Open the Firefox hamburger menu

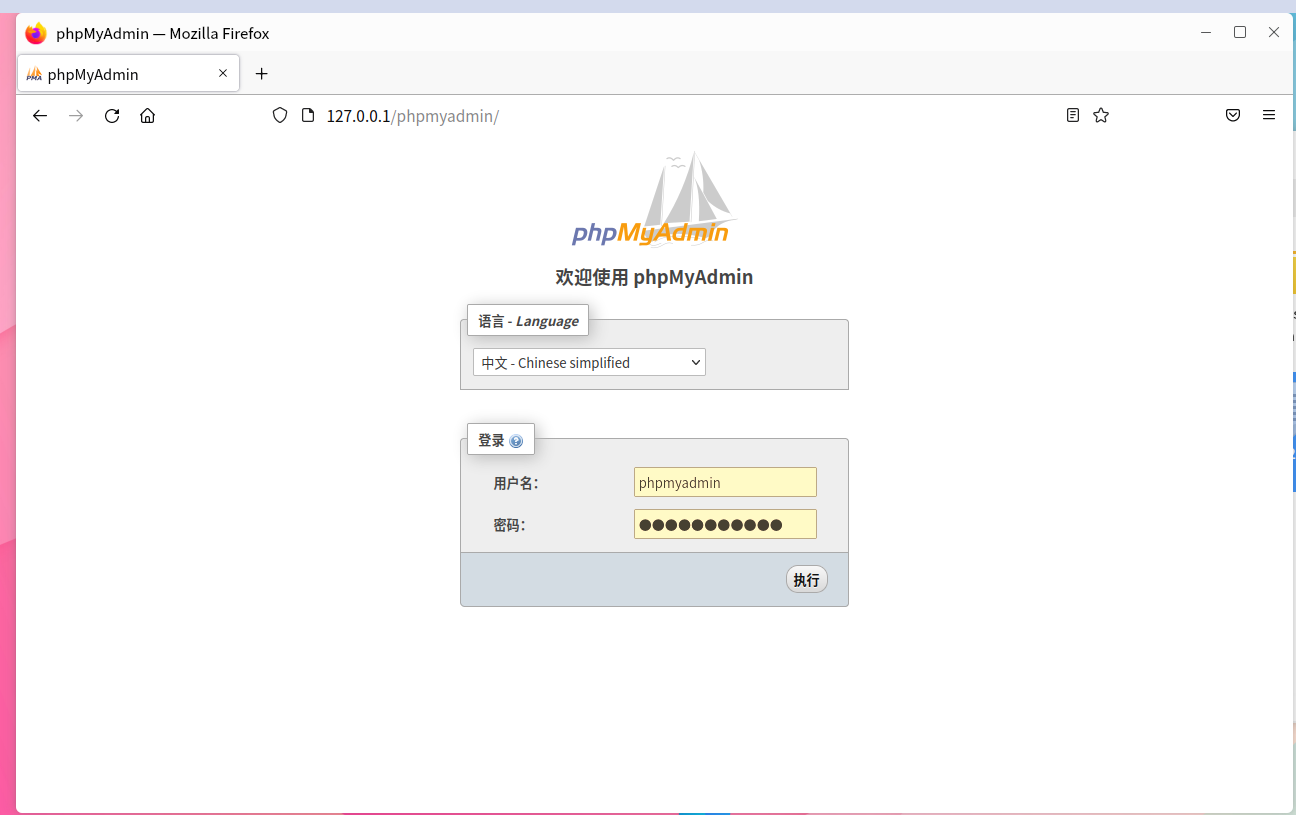tap(1269, 116)
